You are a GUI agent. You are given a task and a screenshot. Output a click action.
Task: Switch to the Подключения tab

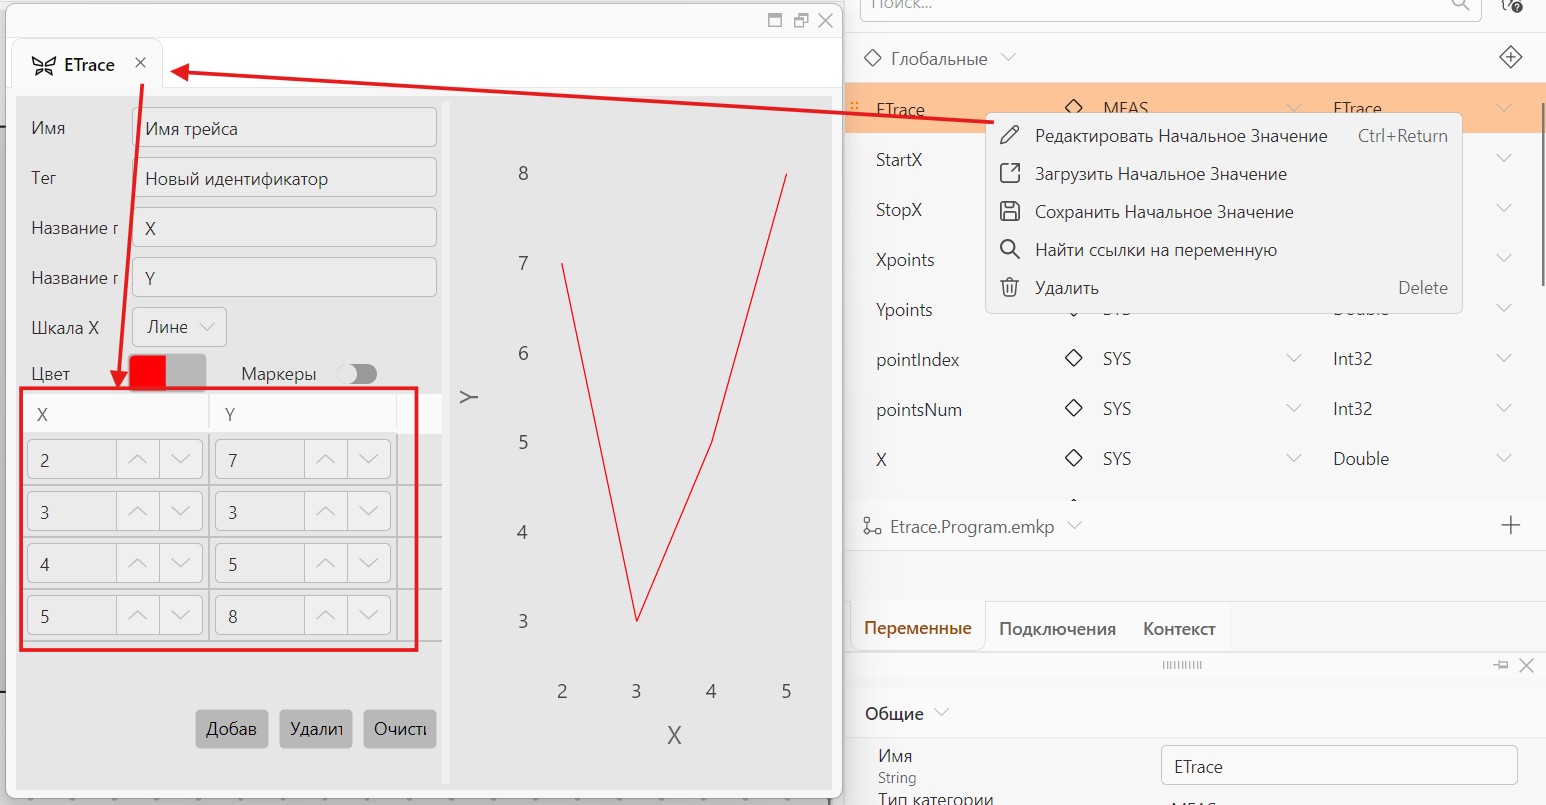coord(1057,629)
